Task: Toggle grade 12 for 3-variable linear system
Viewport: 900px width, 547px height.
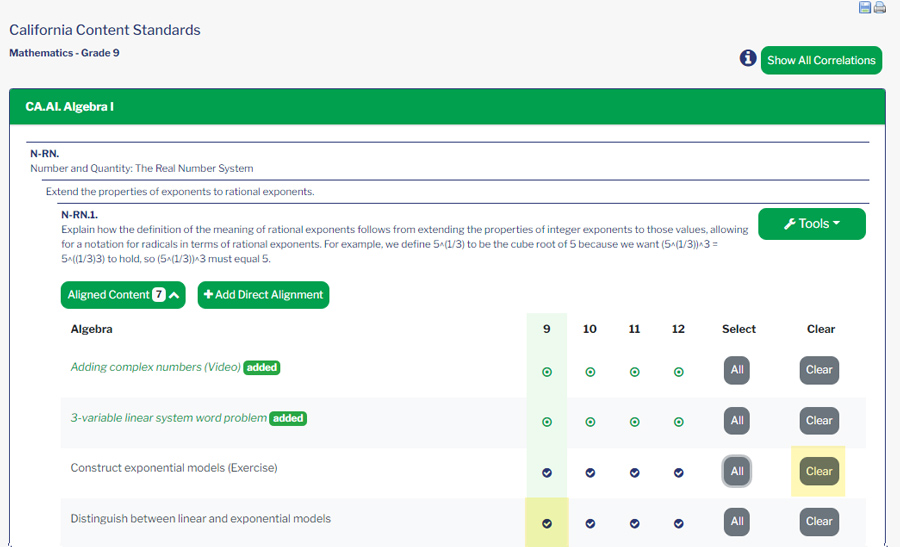Action: click(x=678, y=422)
